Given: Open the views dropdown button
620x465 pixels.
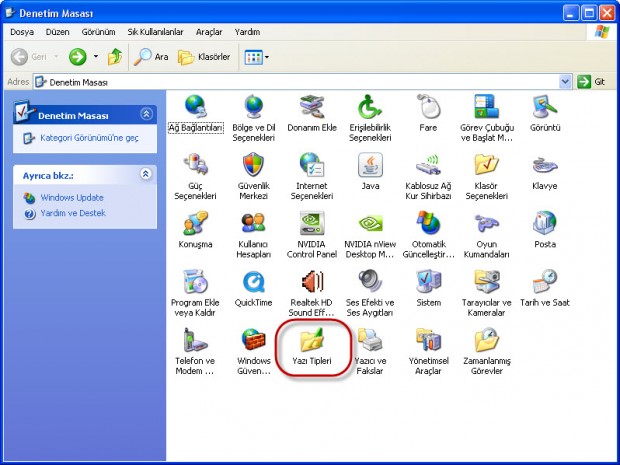Looking at the screenshot, I should 257,57.
